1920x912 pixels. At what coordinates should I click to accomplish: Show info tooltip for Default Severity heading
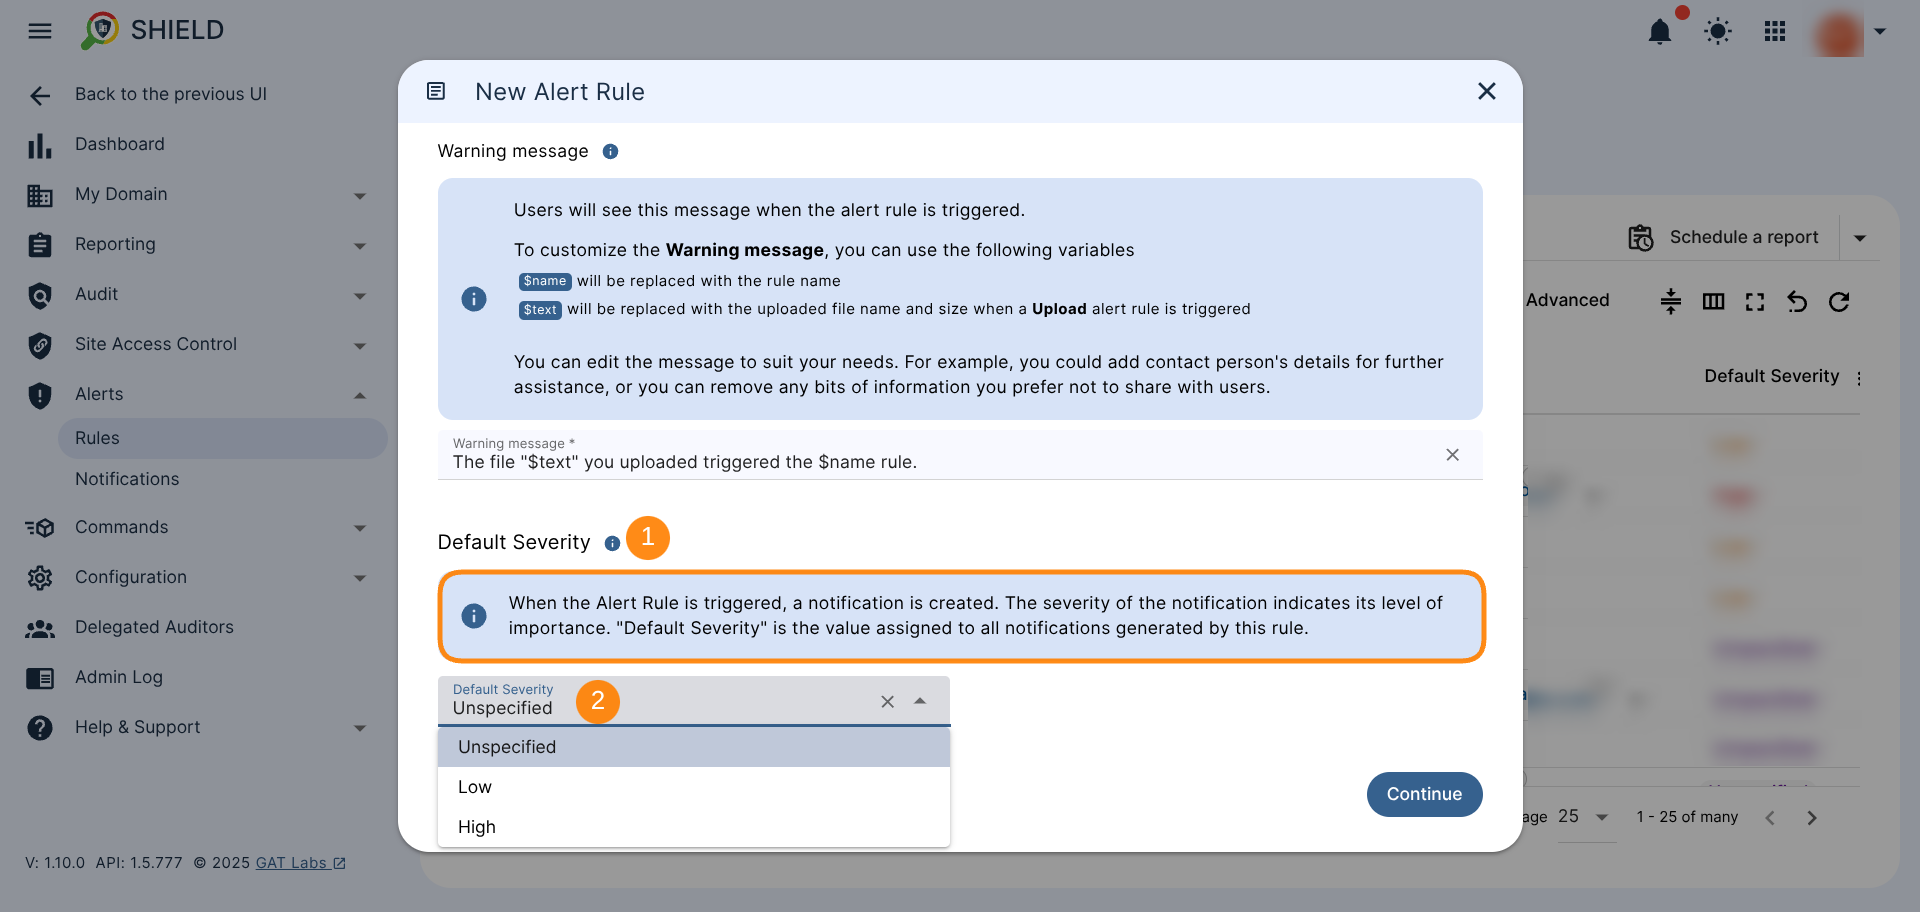(612, 543)
